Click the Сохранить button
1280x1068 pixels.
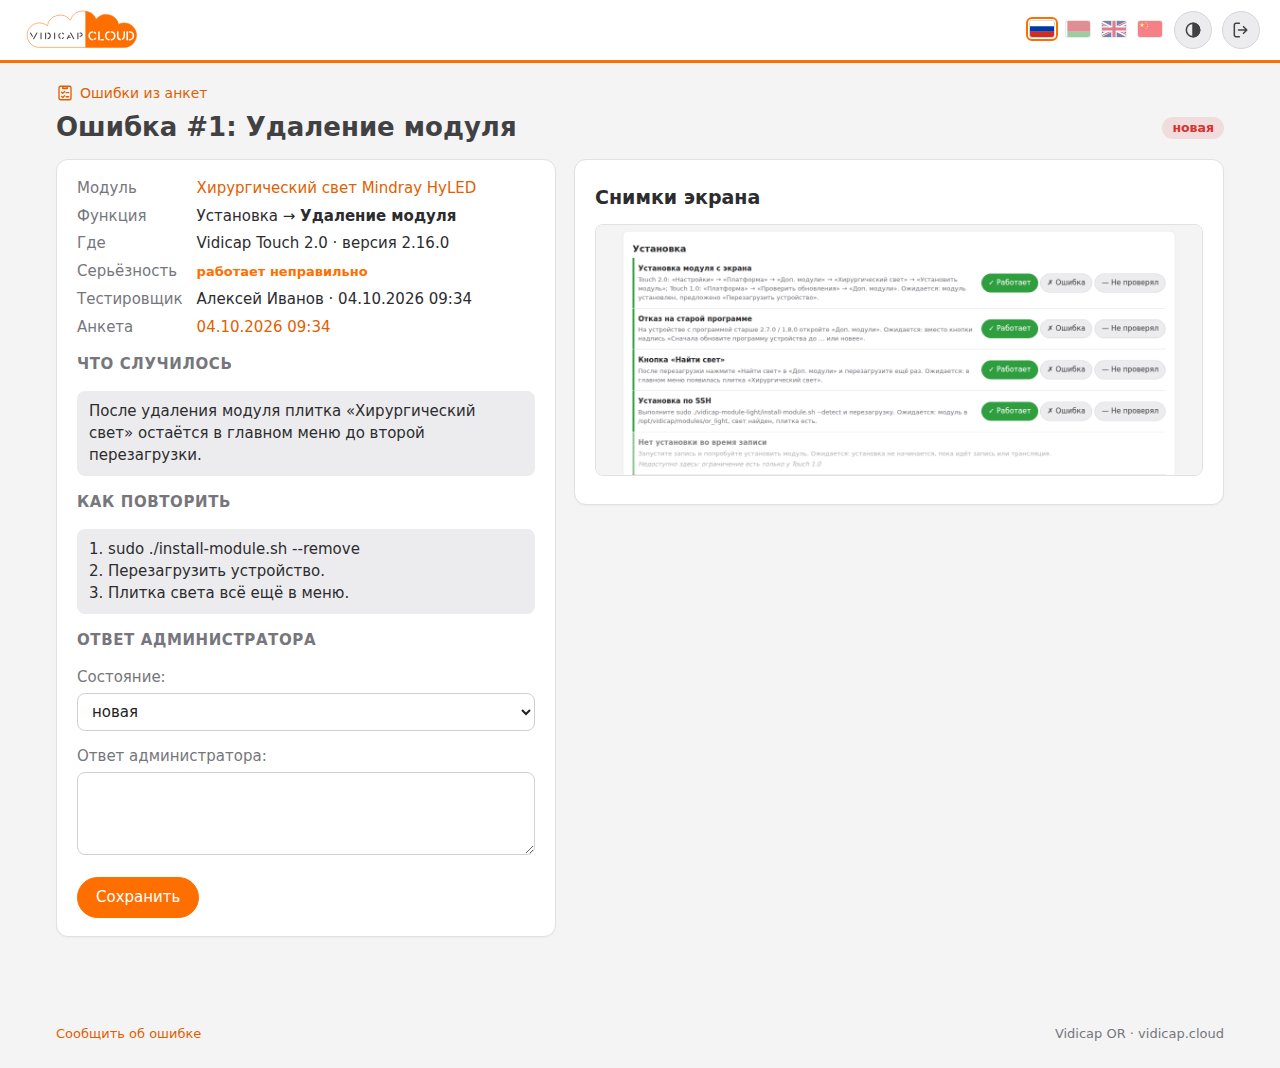138,897
